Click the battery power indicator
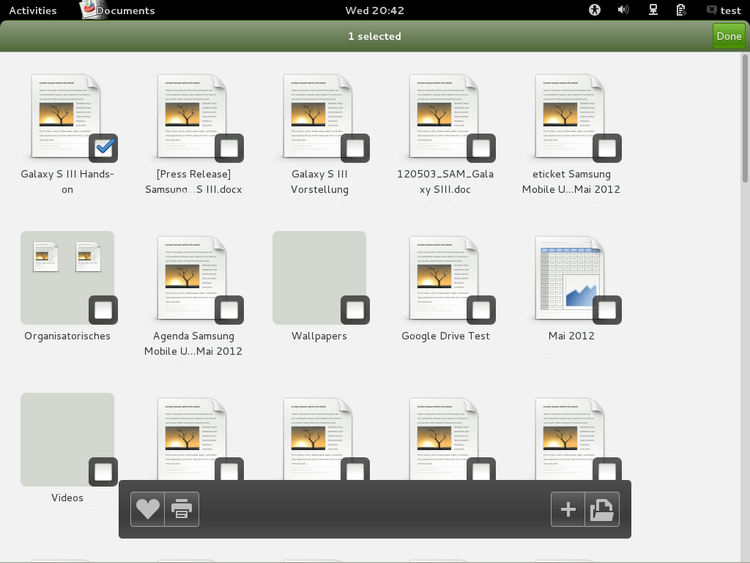Viewport: 750px width, 563px height. pyautogui.click(x=681, y=10)
